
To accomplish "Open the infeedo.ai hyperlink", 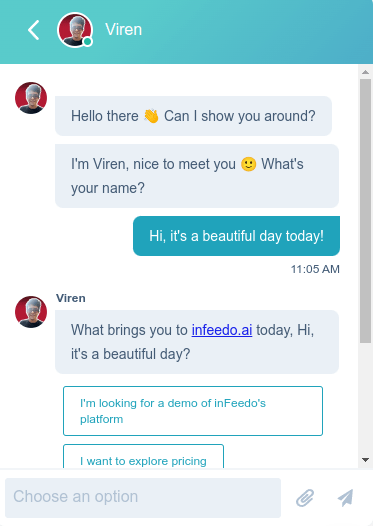I will [x=222, y=330].
